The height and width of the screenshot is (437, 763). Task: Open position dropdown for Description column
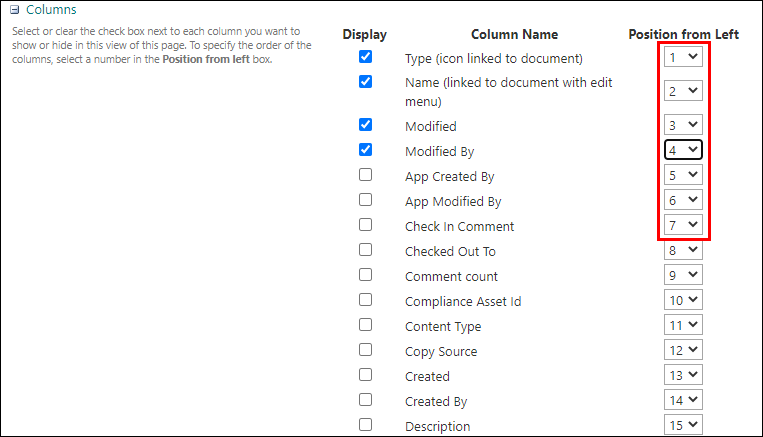(x=684, y=425)
